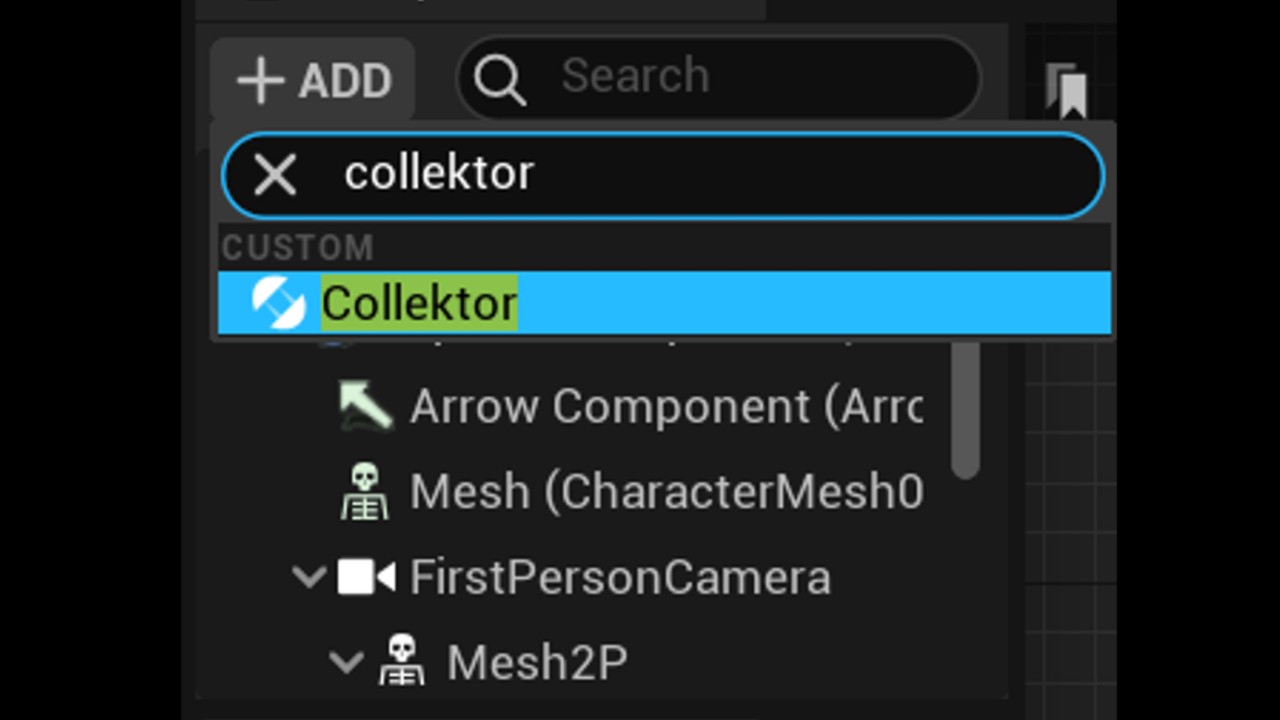Viewport: 1280px width, 720px height.
Task: Click the CUSTOM category header
Action: [296, 247]
